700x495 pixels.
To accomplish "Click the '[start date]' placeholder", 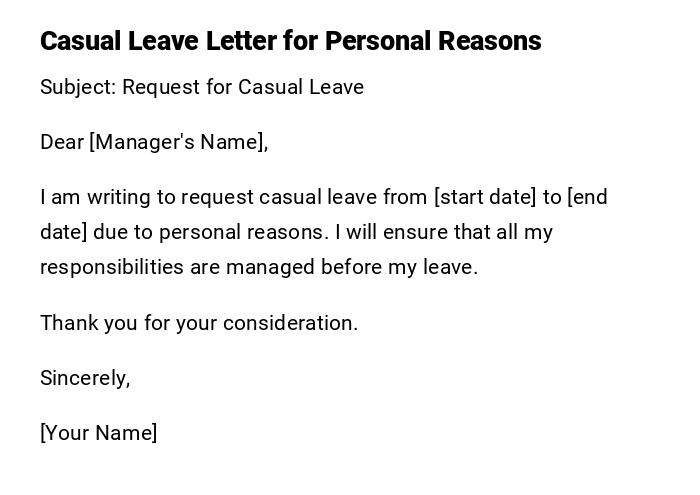I will [x=485, y=197].
